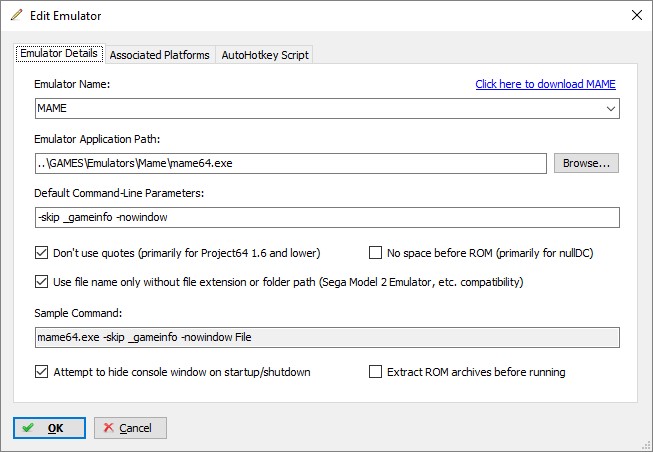Click the 'Sample Command:' label
This screenshot has width=653, height=452.
(x=78, y=313)
